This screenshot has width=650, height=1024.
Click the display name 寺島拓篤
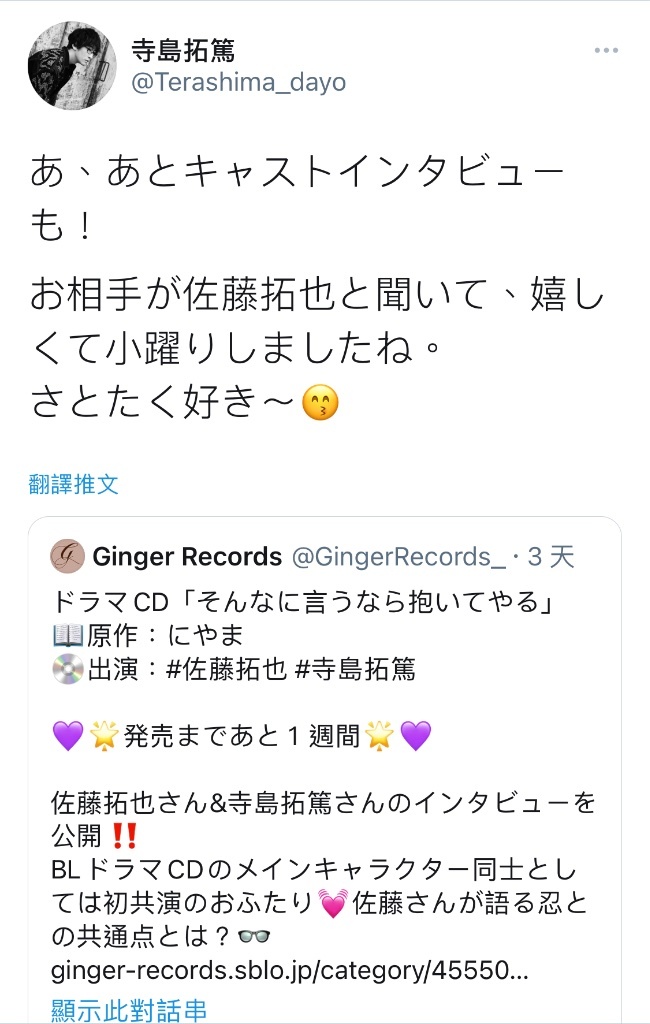183,50
